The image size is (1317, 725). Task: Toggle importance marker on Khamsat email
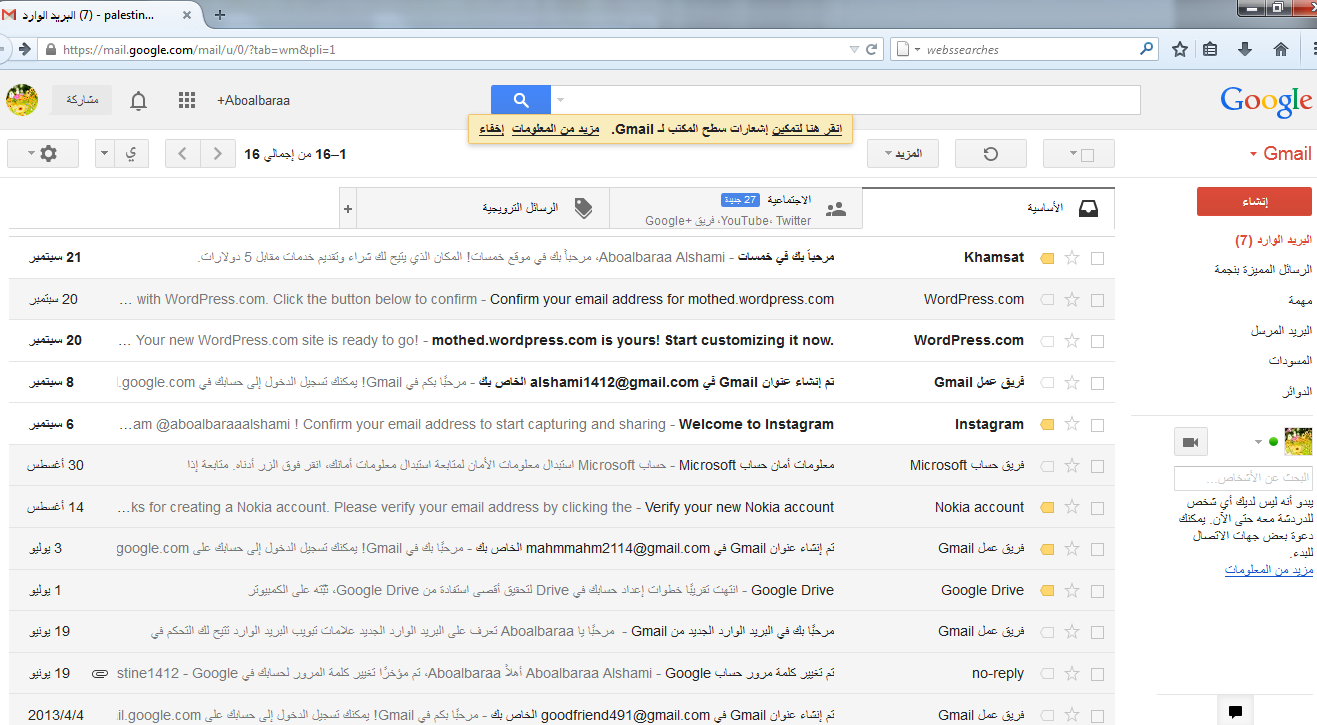[x=1047, y=258]
